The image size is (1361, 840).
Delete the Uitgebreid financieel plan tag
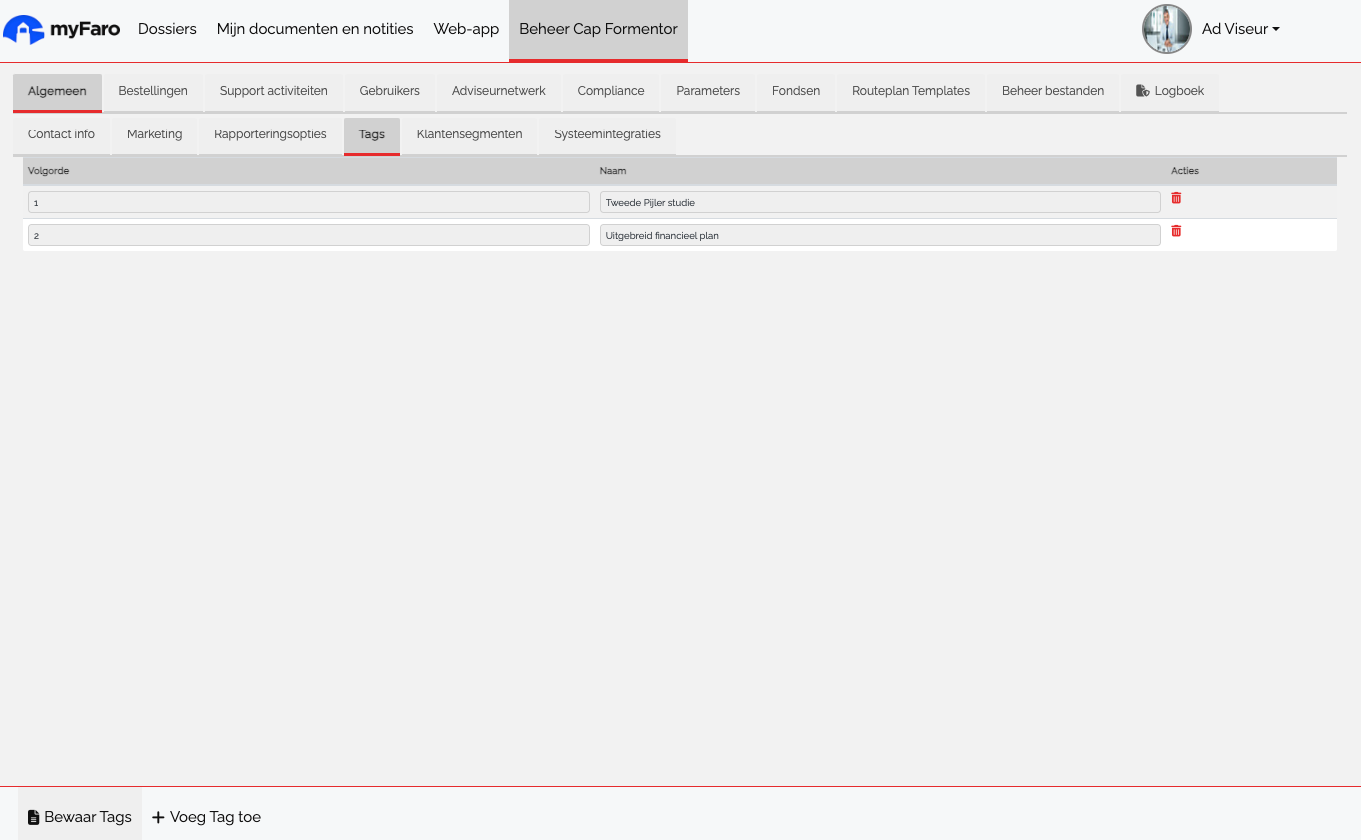pyautogui.click(x=1176, y=231)
